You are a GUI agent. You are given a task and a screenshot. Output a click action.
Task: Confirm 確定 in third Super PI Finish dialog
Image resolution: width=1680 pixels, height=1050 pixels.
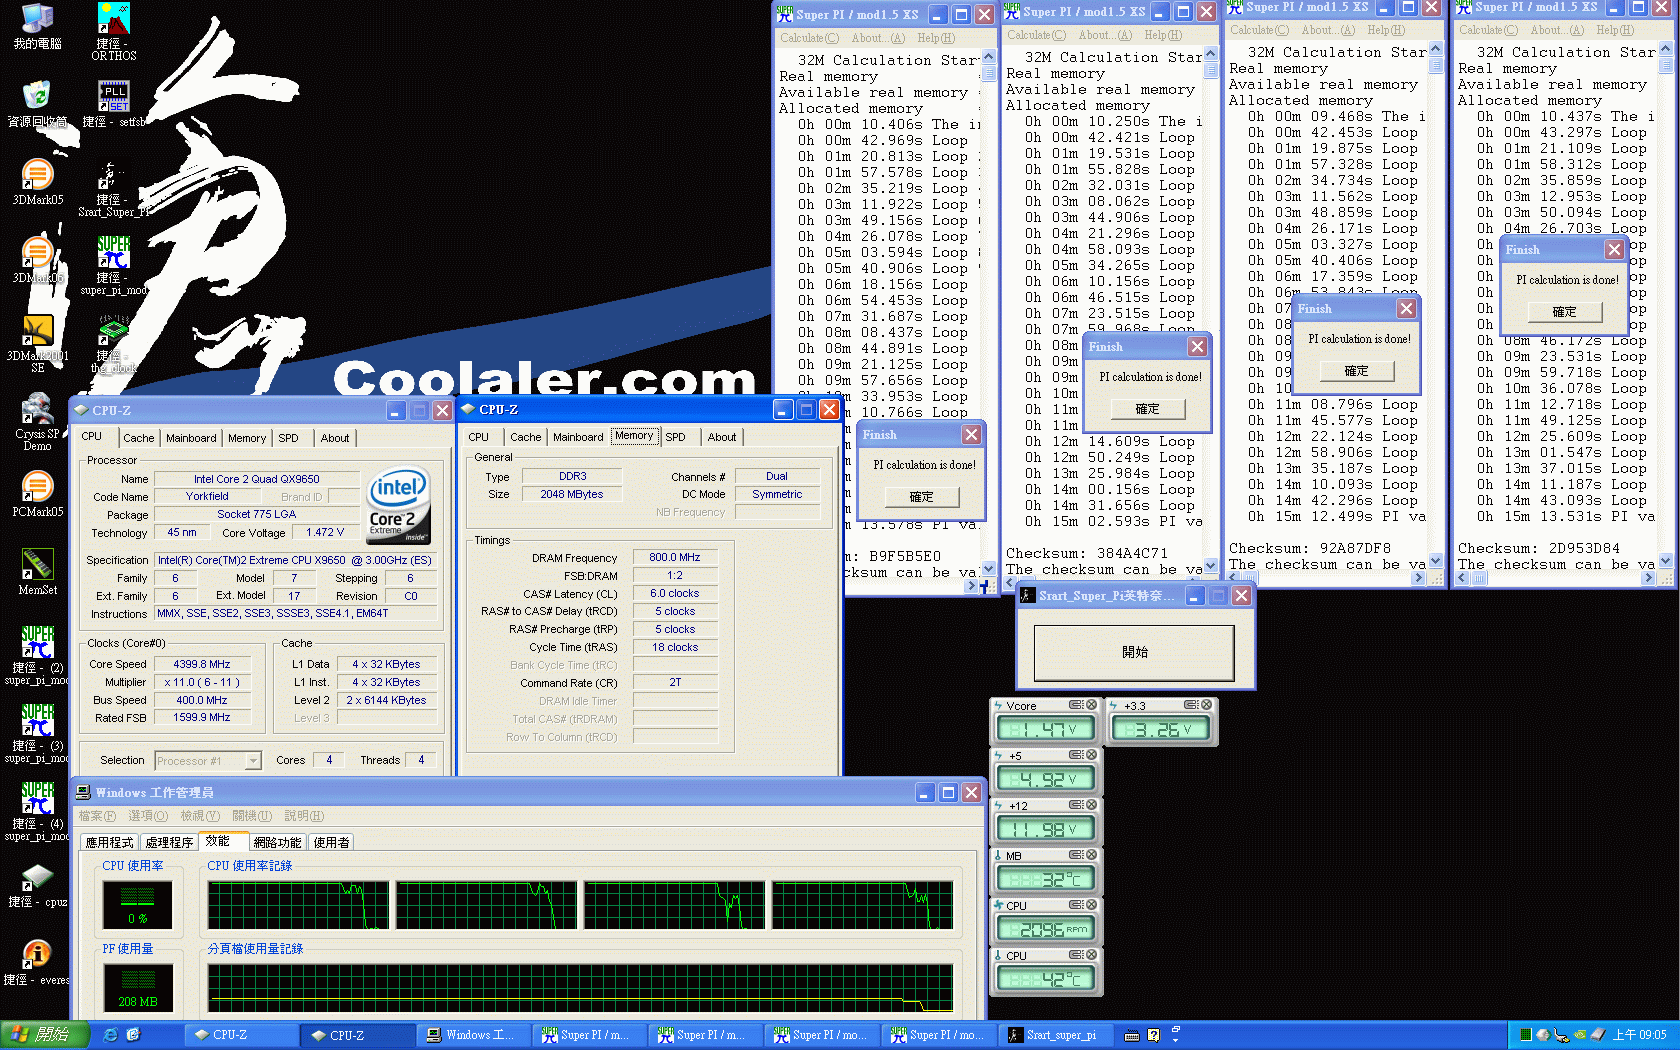click(x=1357, y=371)
